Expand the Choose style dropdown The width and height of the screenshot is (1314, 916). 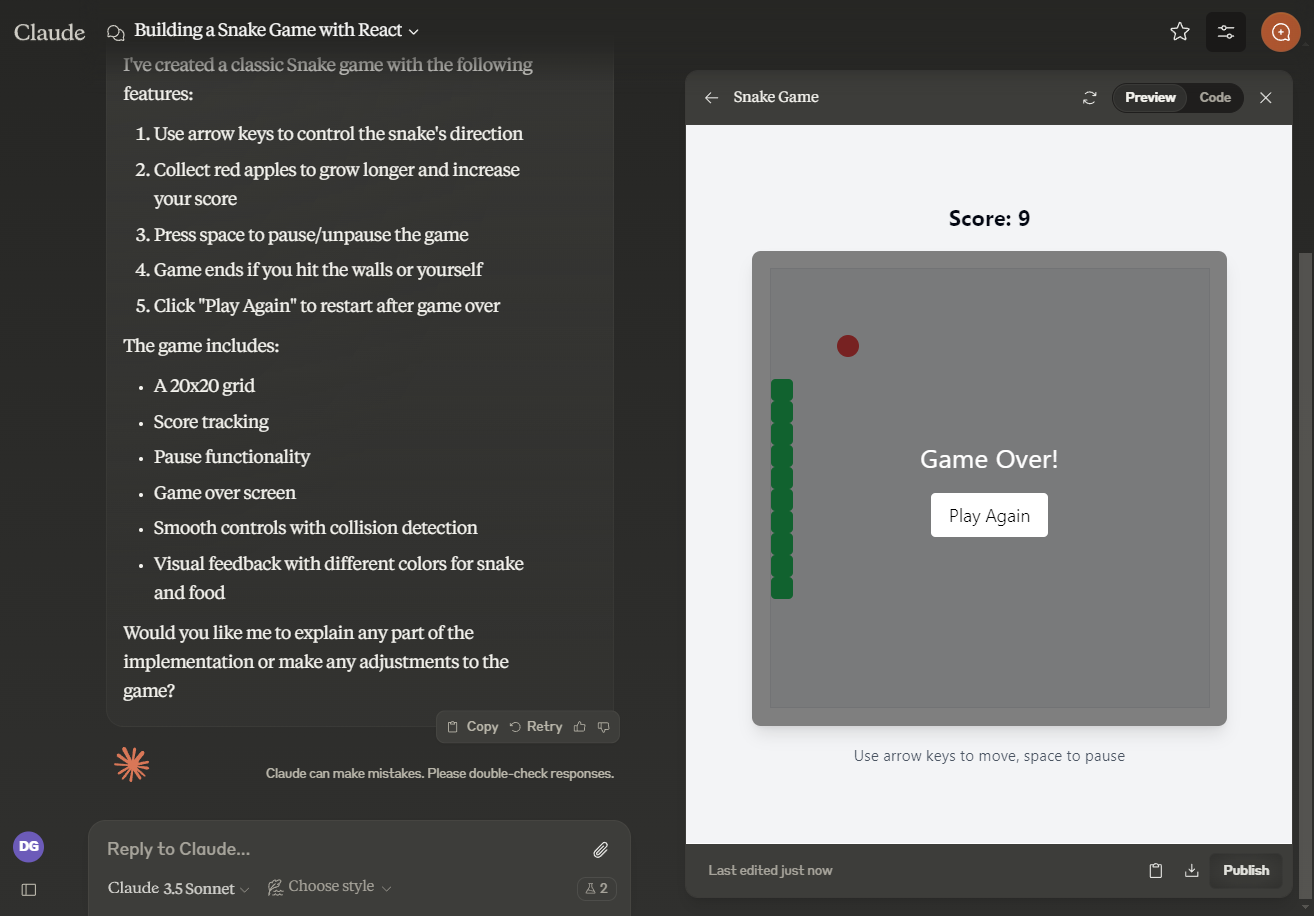pyautogui.click(x=330, y=887)
